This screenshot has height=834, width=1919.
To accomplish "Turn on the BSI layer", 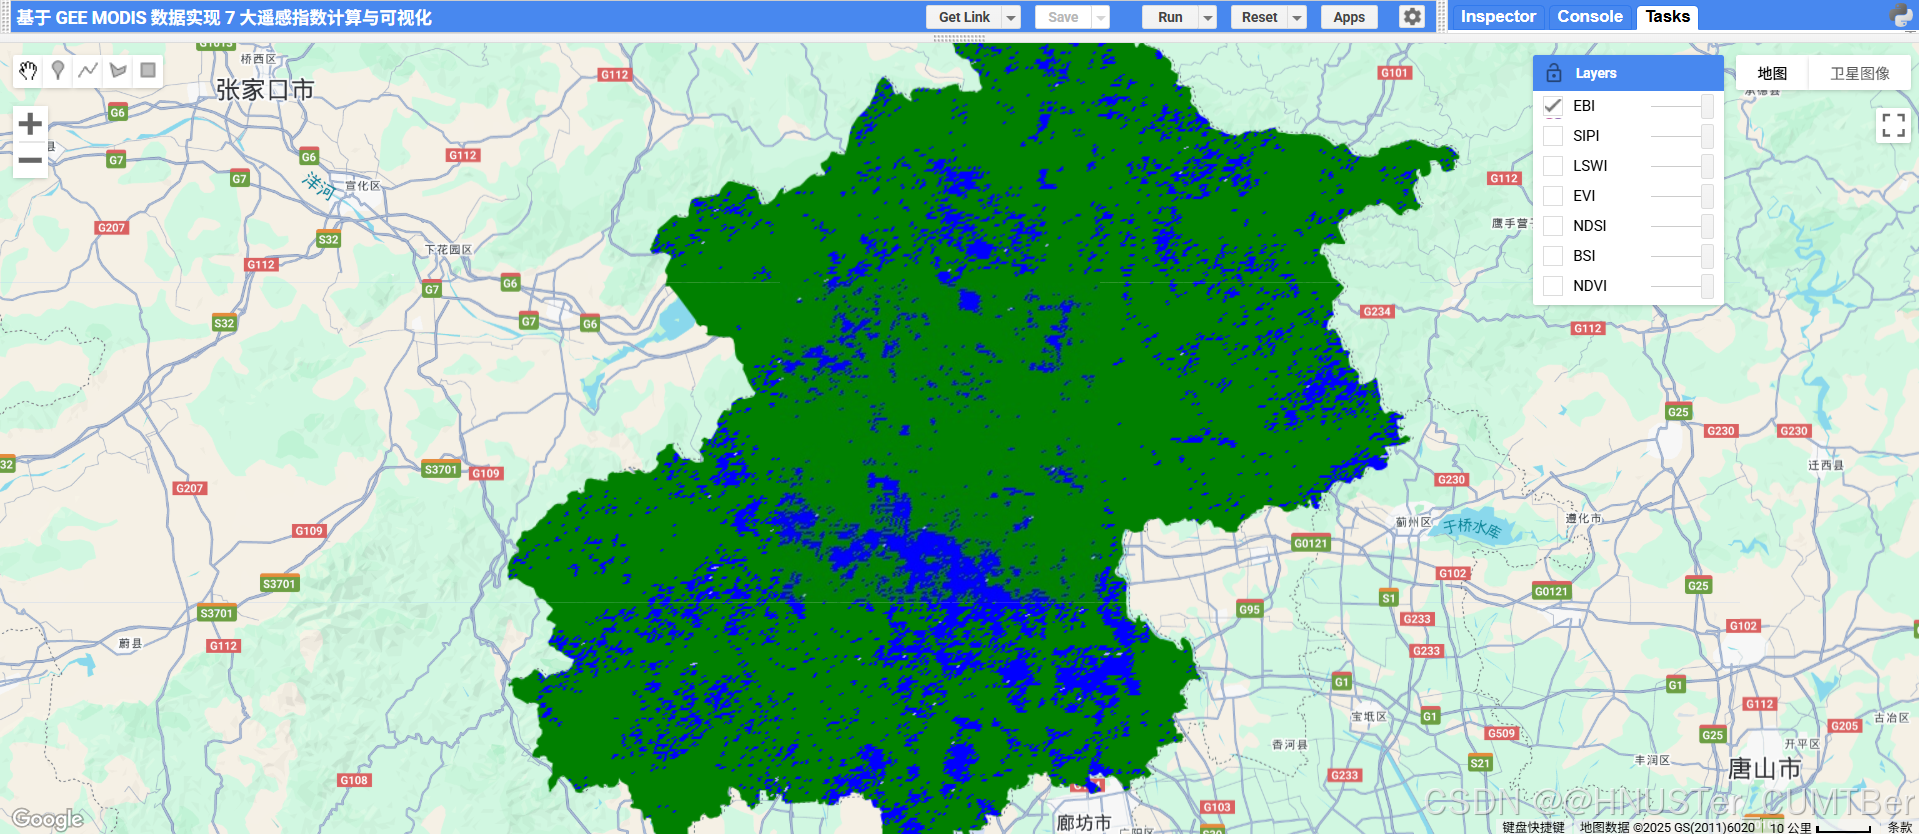I will tap(1553, 256).
